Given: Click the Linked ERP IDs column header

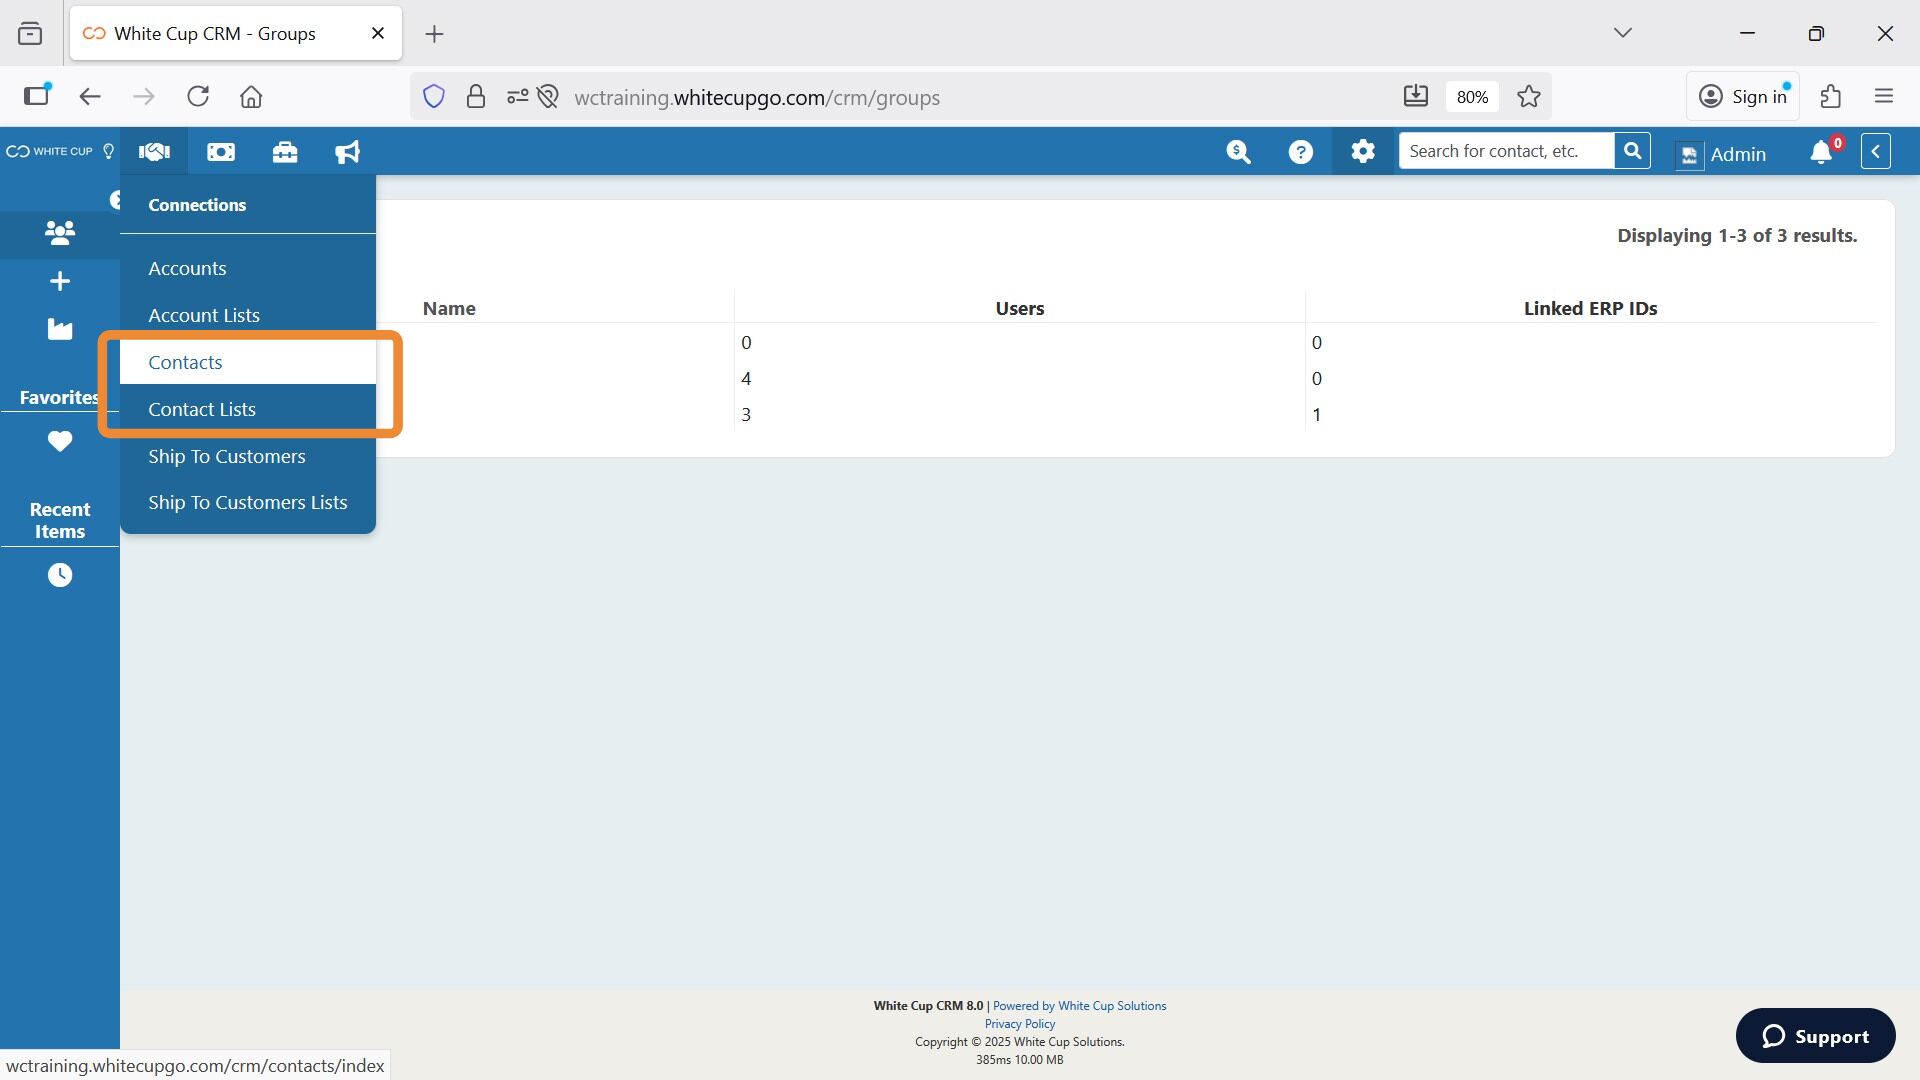Looking at the screenshot, I should (1590, 308).
